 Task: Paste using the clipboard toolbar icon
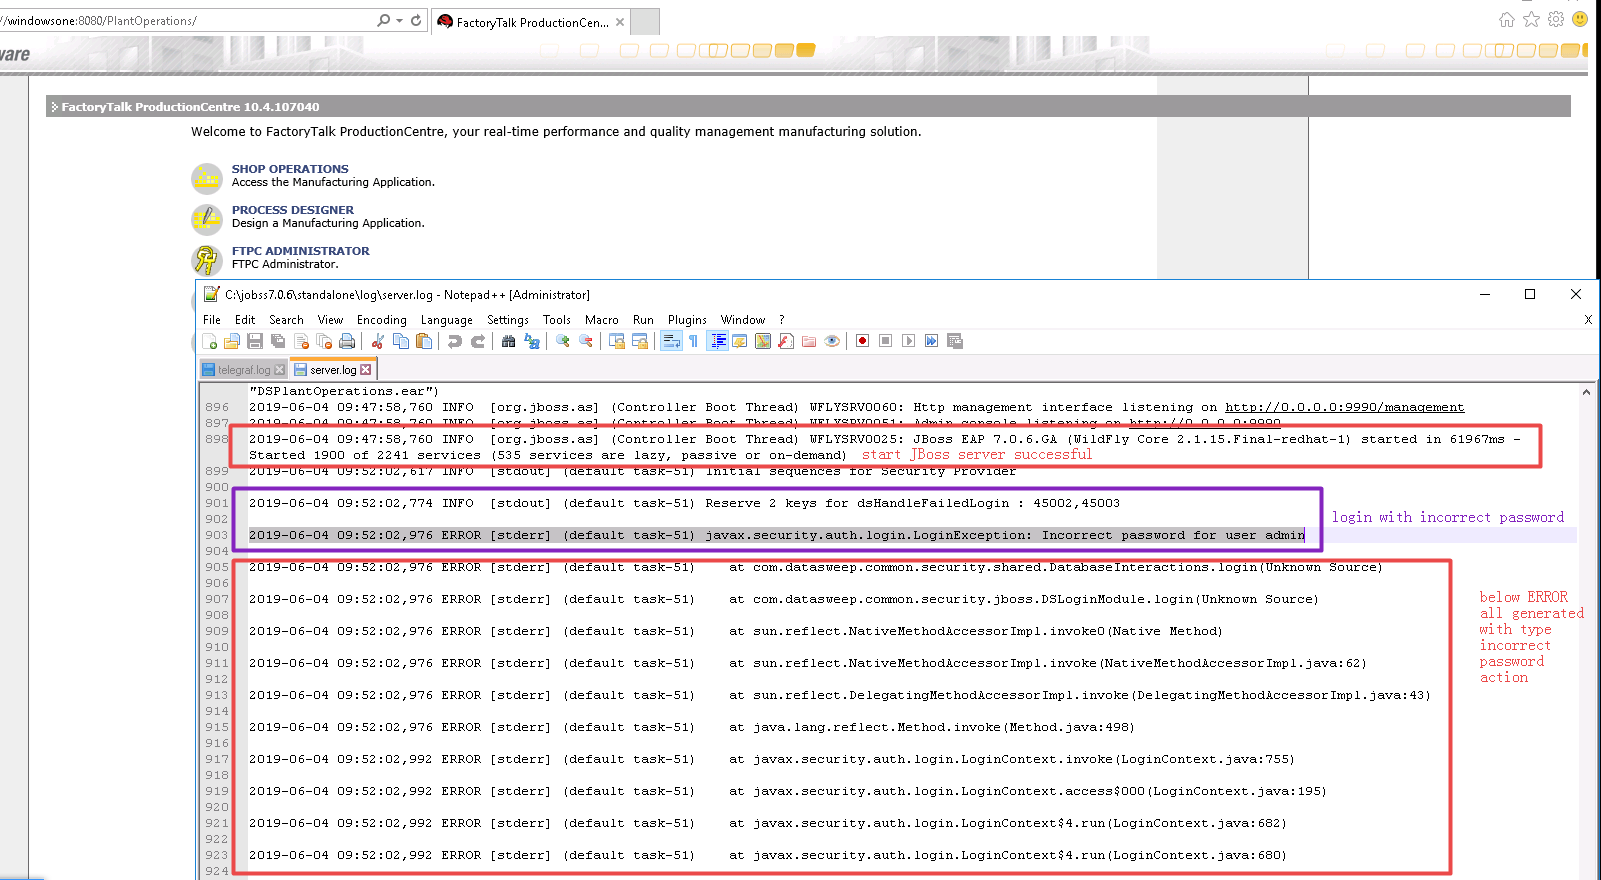click(424, 341)
